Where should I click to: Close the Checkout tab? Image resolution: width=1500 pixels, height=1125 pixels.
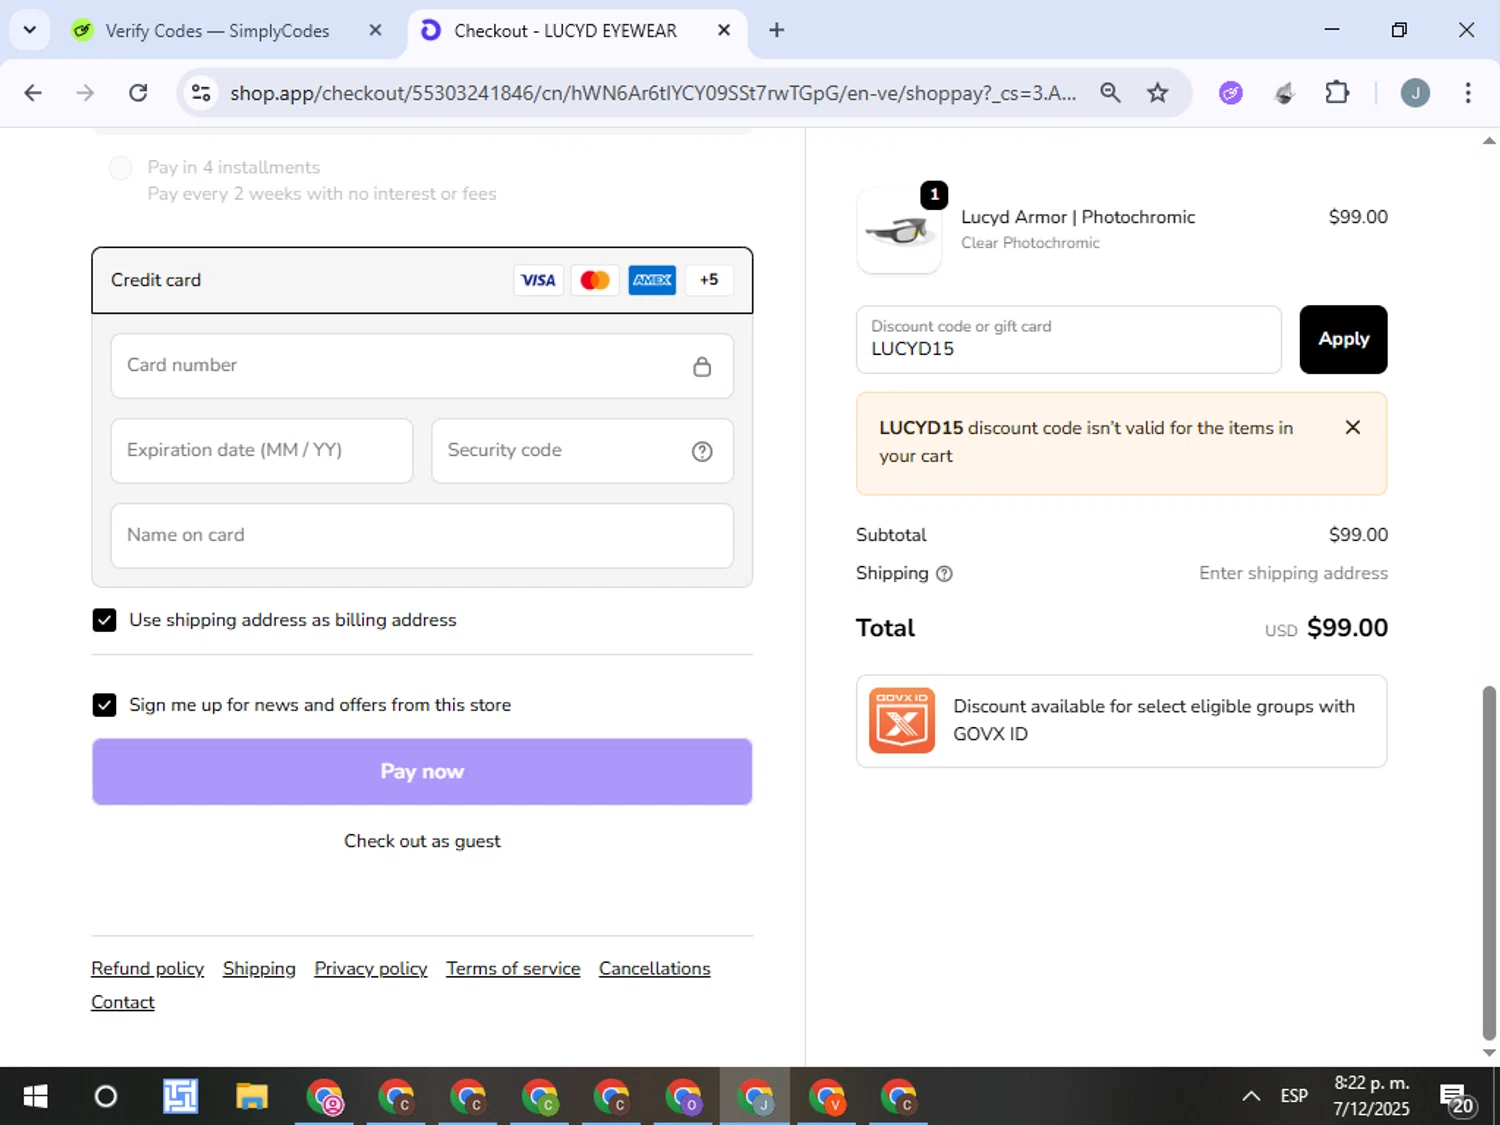(724, 31)
